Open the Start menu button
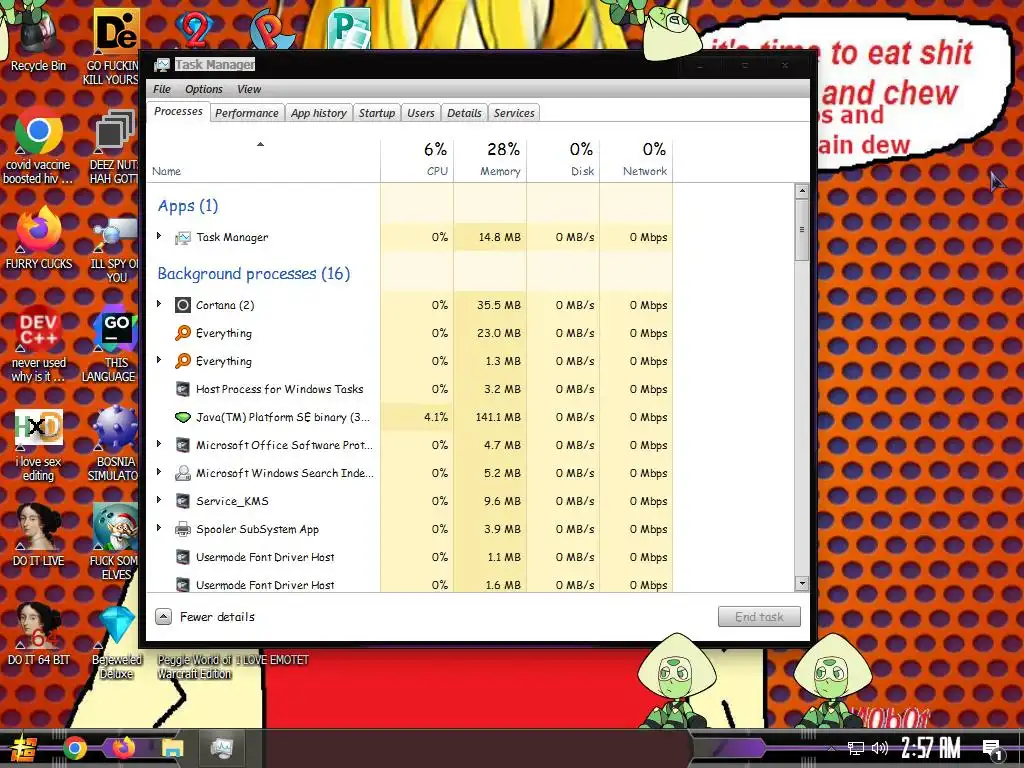Image resolution: width=1024 pixels, height=768 pixels. click(24, 750)
